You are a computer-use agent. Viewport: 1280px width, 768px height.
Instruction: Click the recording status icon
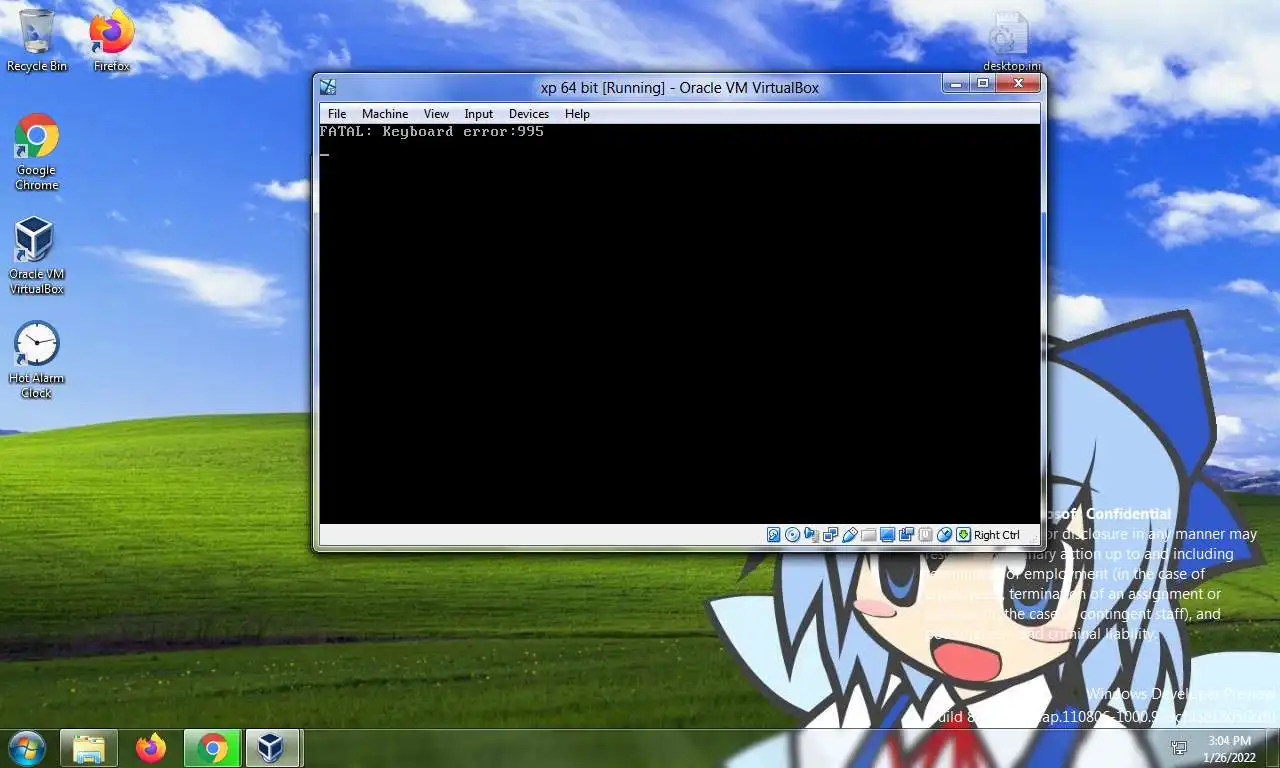coord(906,535)
